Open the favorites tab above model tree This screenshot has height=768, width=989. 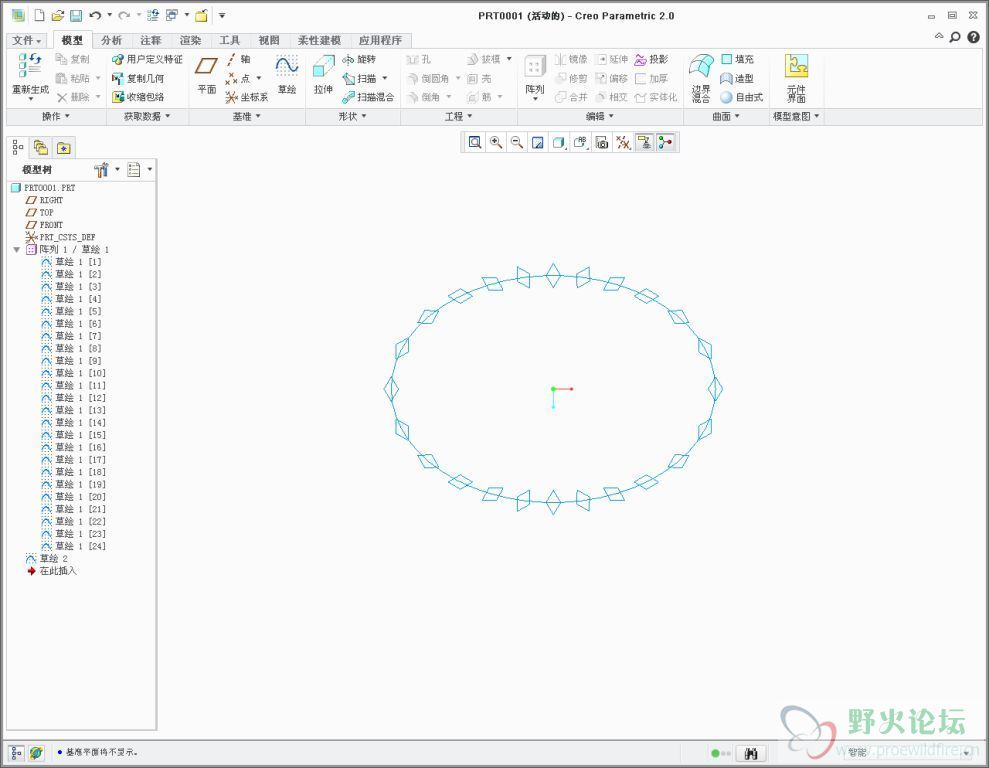point(64,148)
